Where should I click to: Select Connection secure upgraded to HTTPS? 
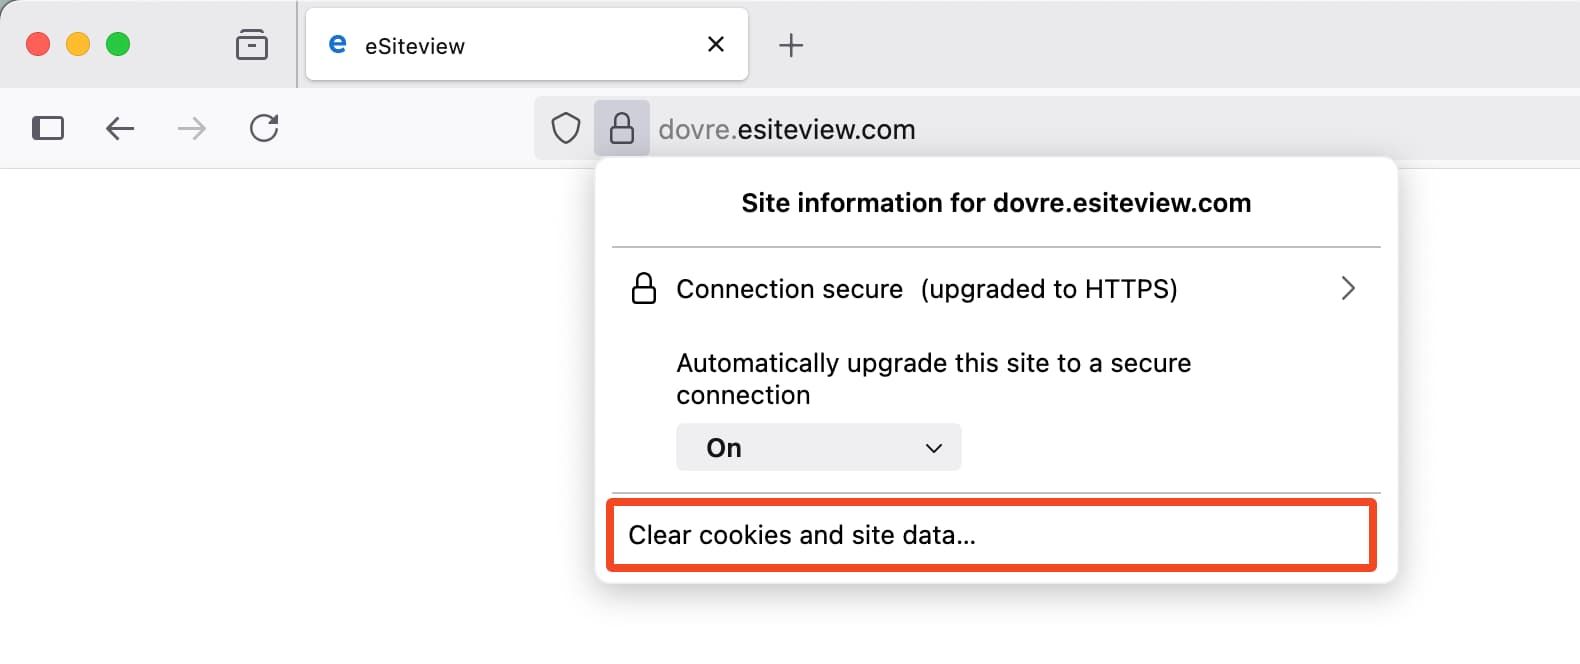click(x=928, y=289)
